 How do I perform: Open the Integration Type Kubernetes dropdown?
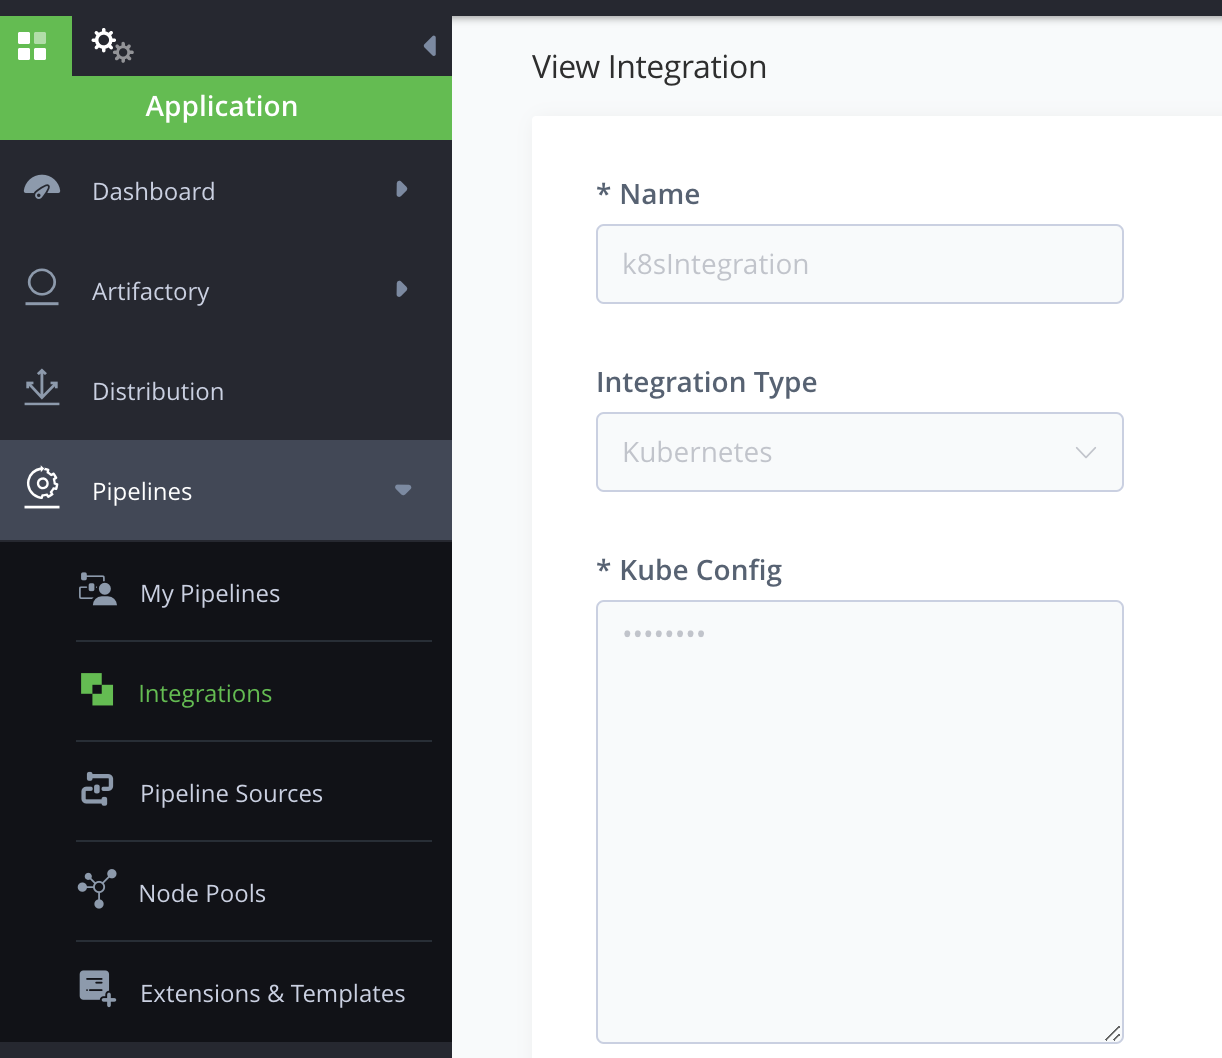(x=860, y=452)
